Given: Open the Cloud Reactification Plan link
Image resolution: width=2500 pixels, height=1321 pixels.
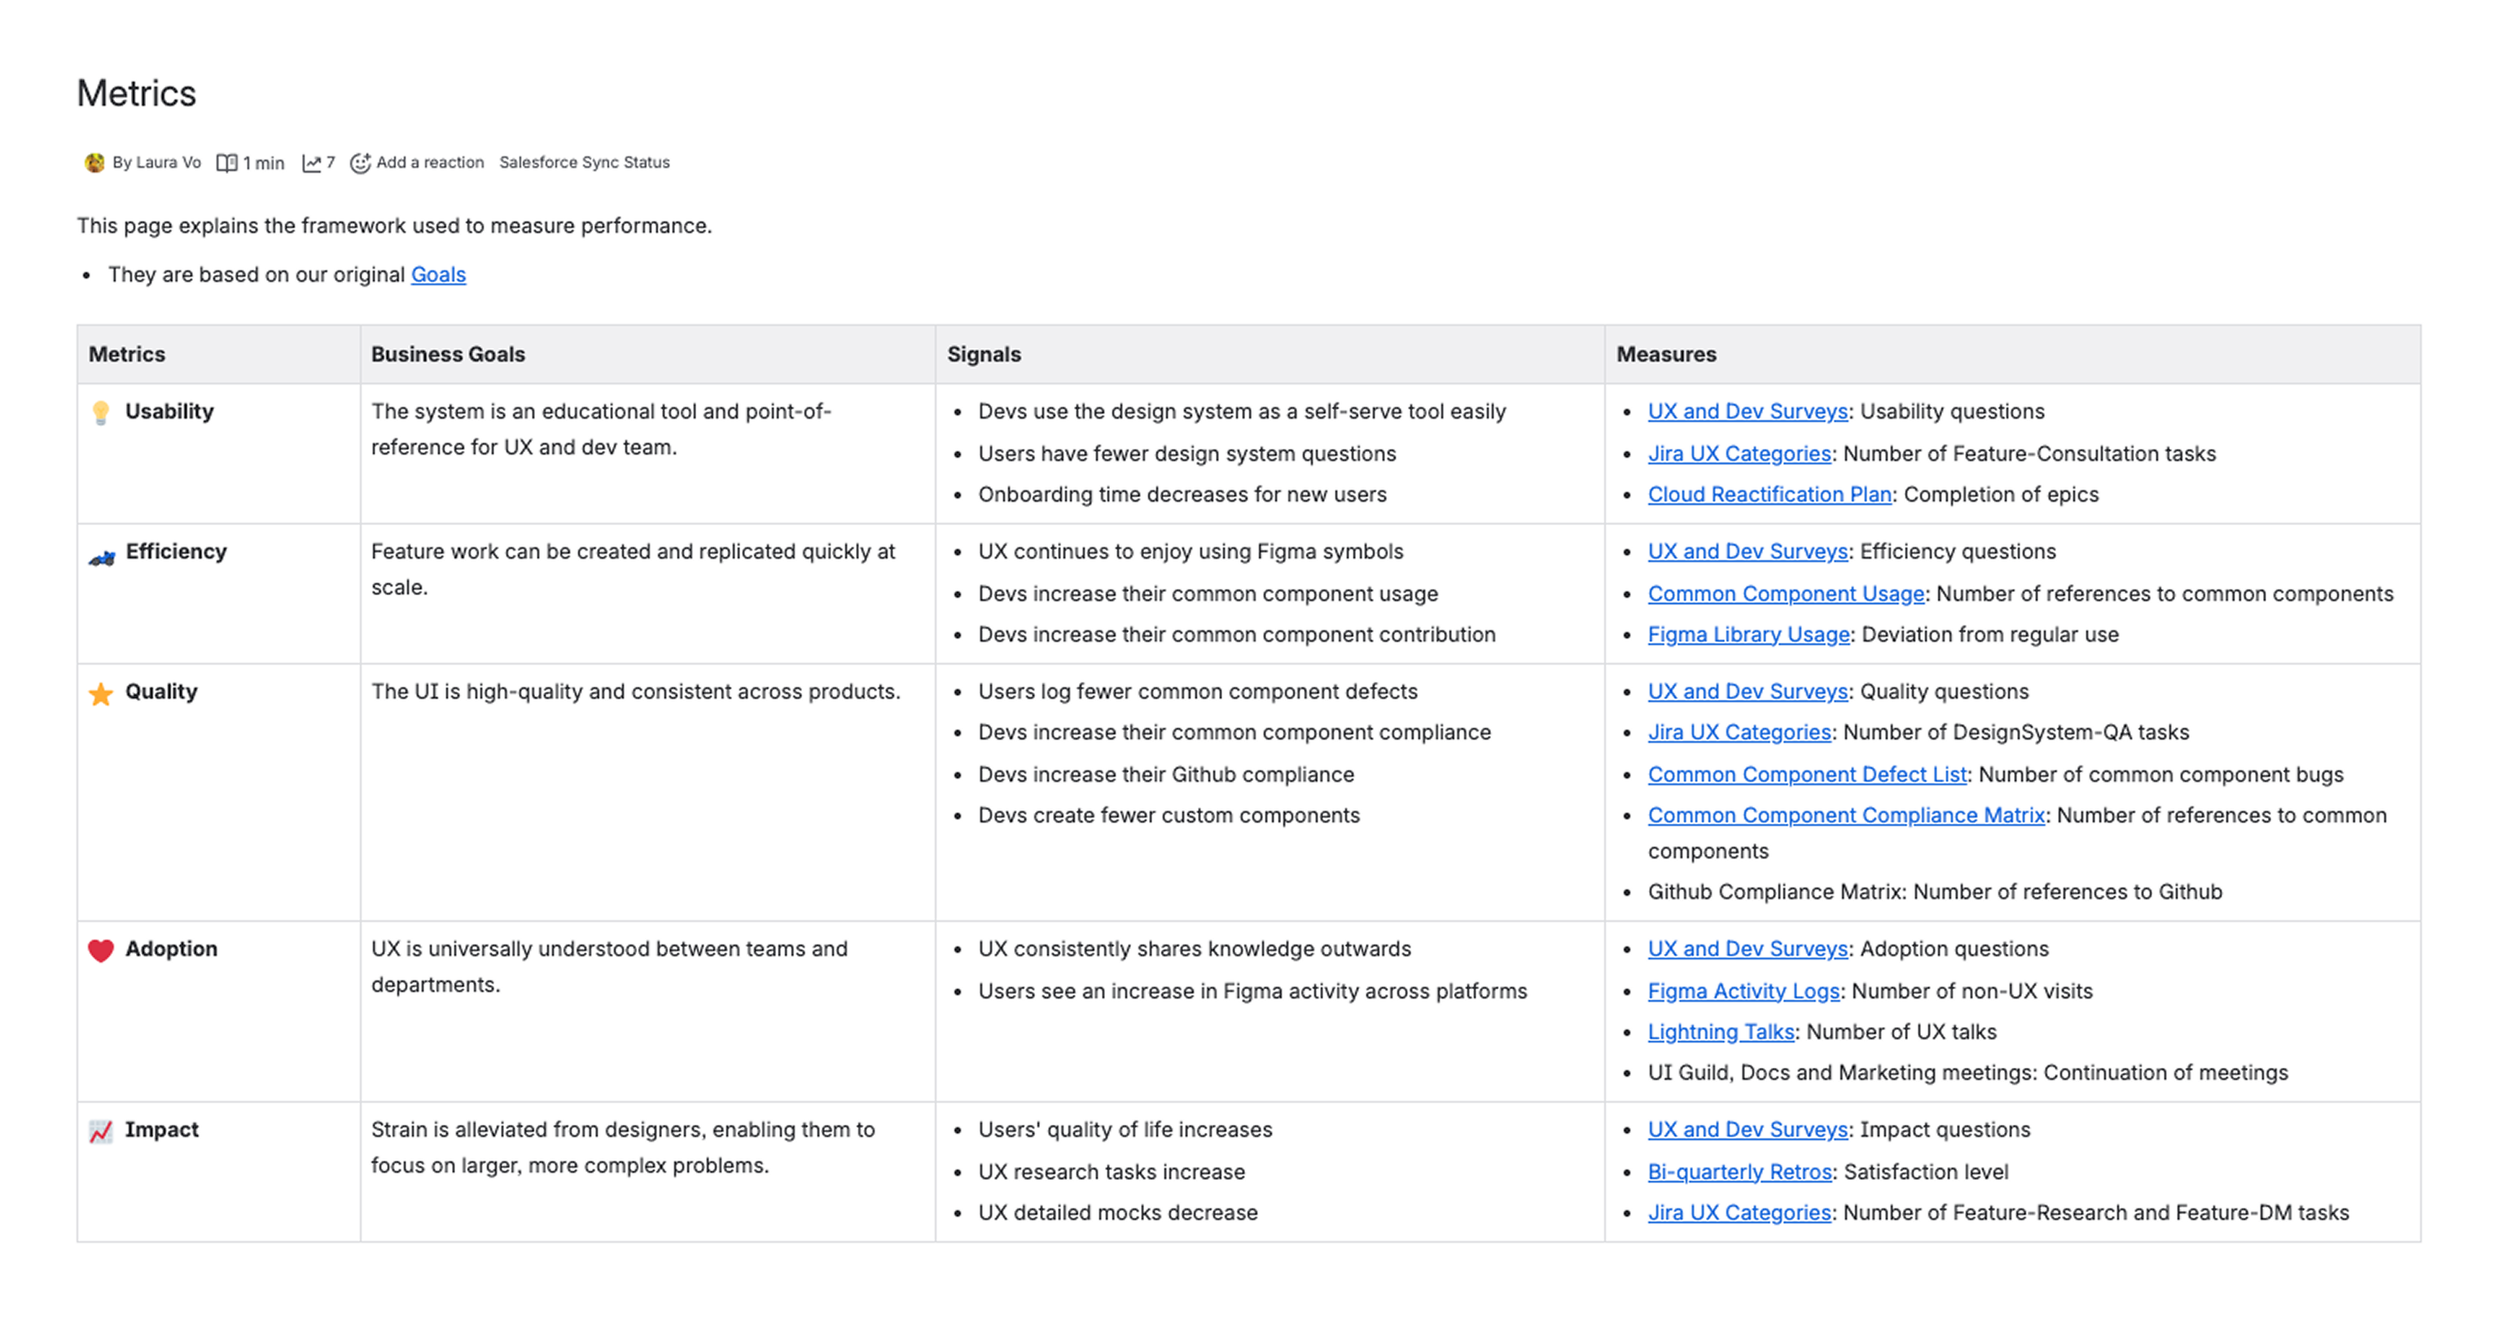Looking at the screenshot, I should tap(1769, 495).
